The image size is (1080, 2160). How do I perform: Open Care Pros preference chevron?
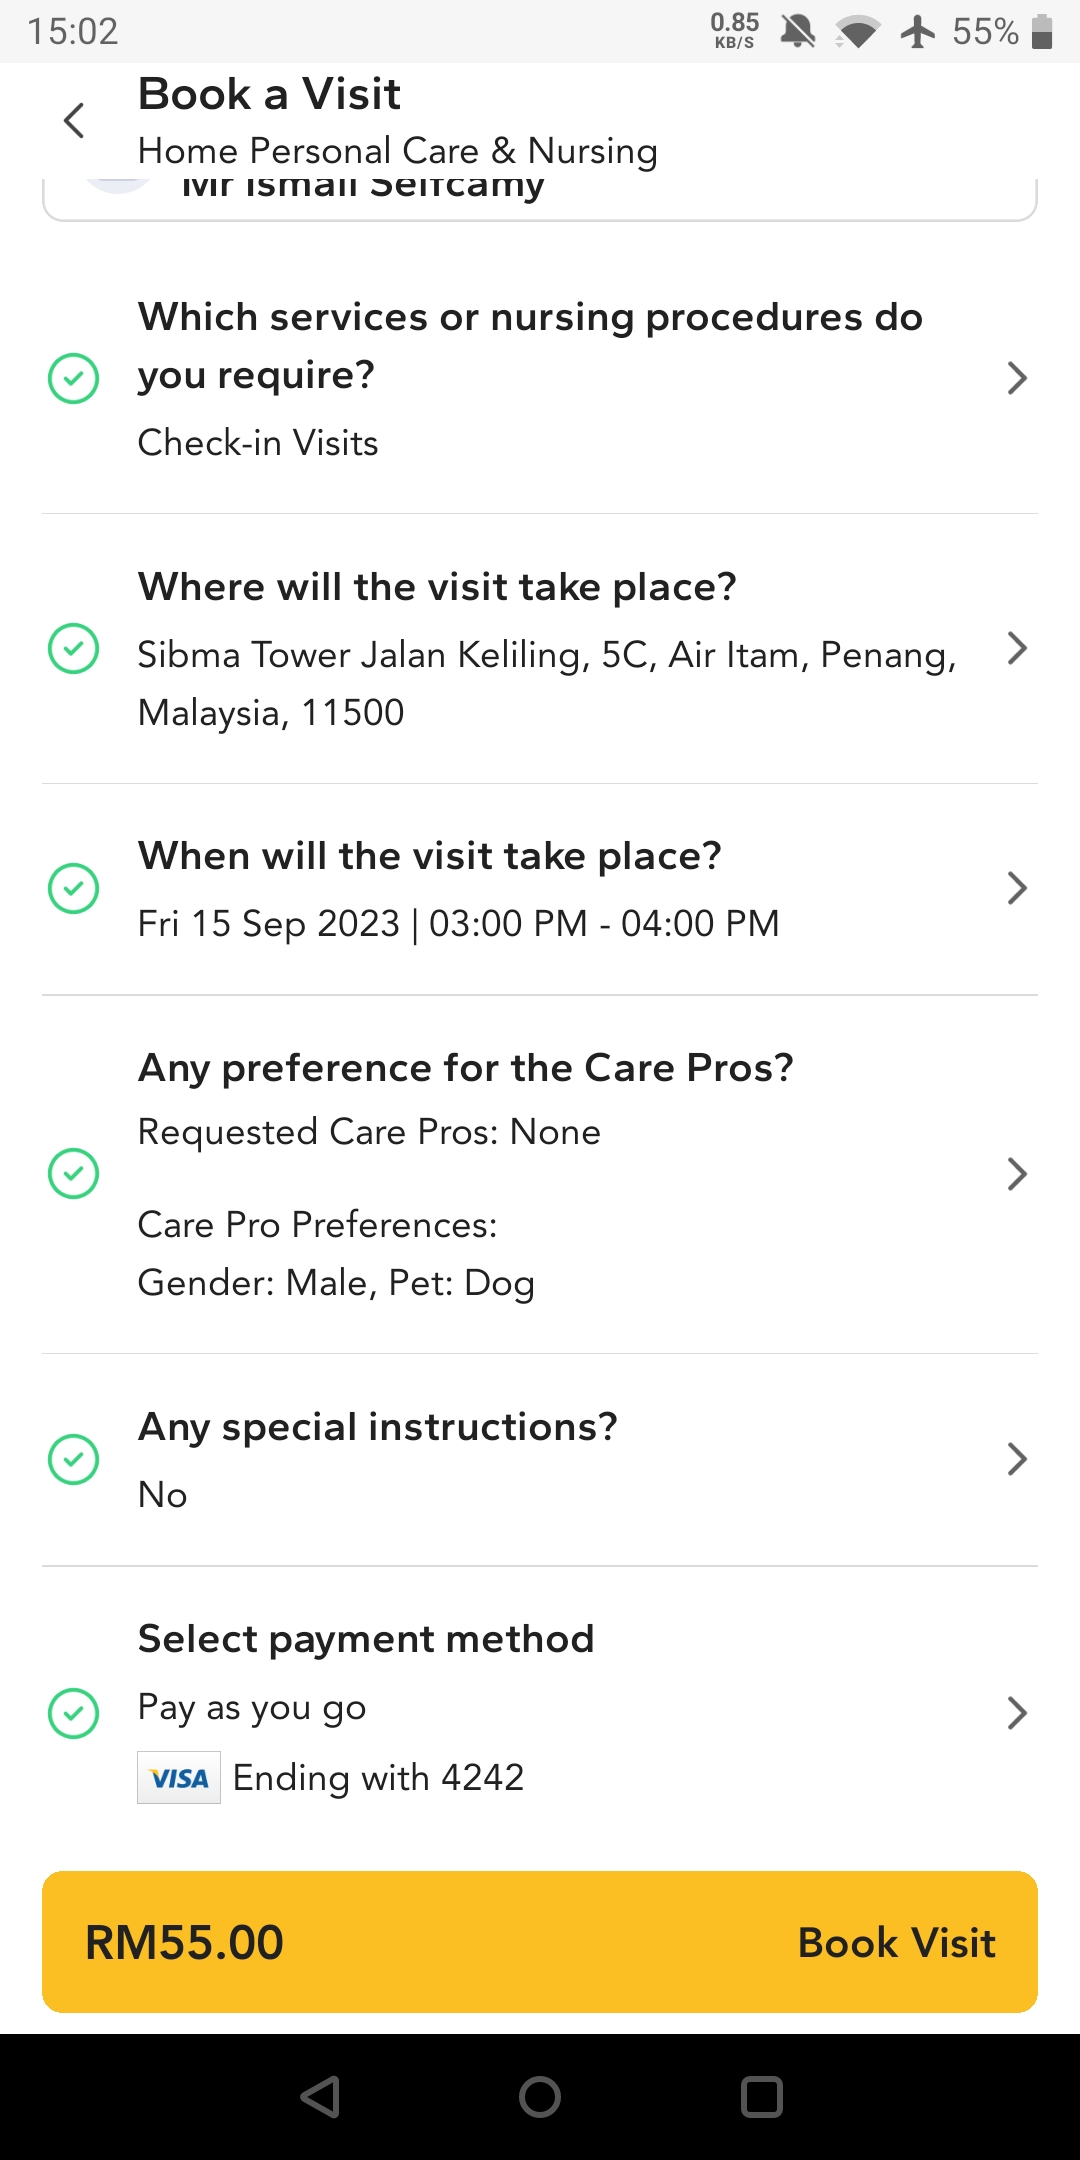(1016, 1174)
